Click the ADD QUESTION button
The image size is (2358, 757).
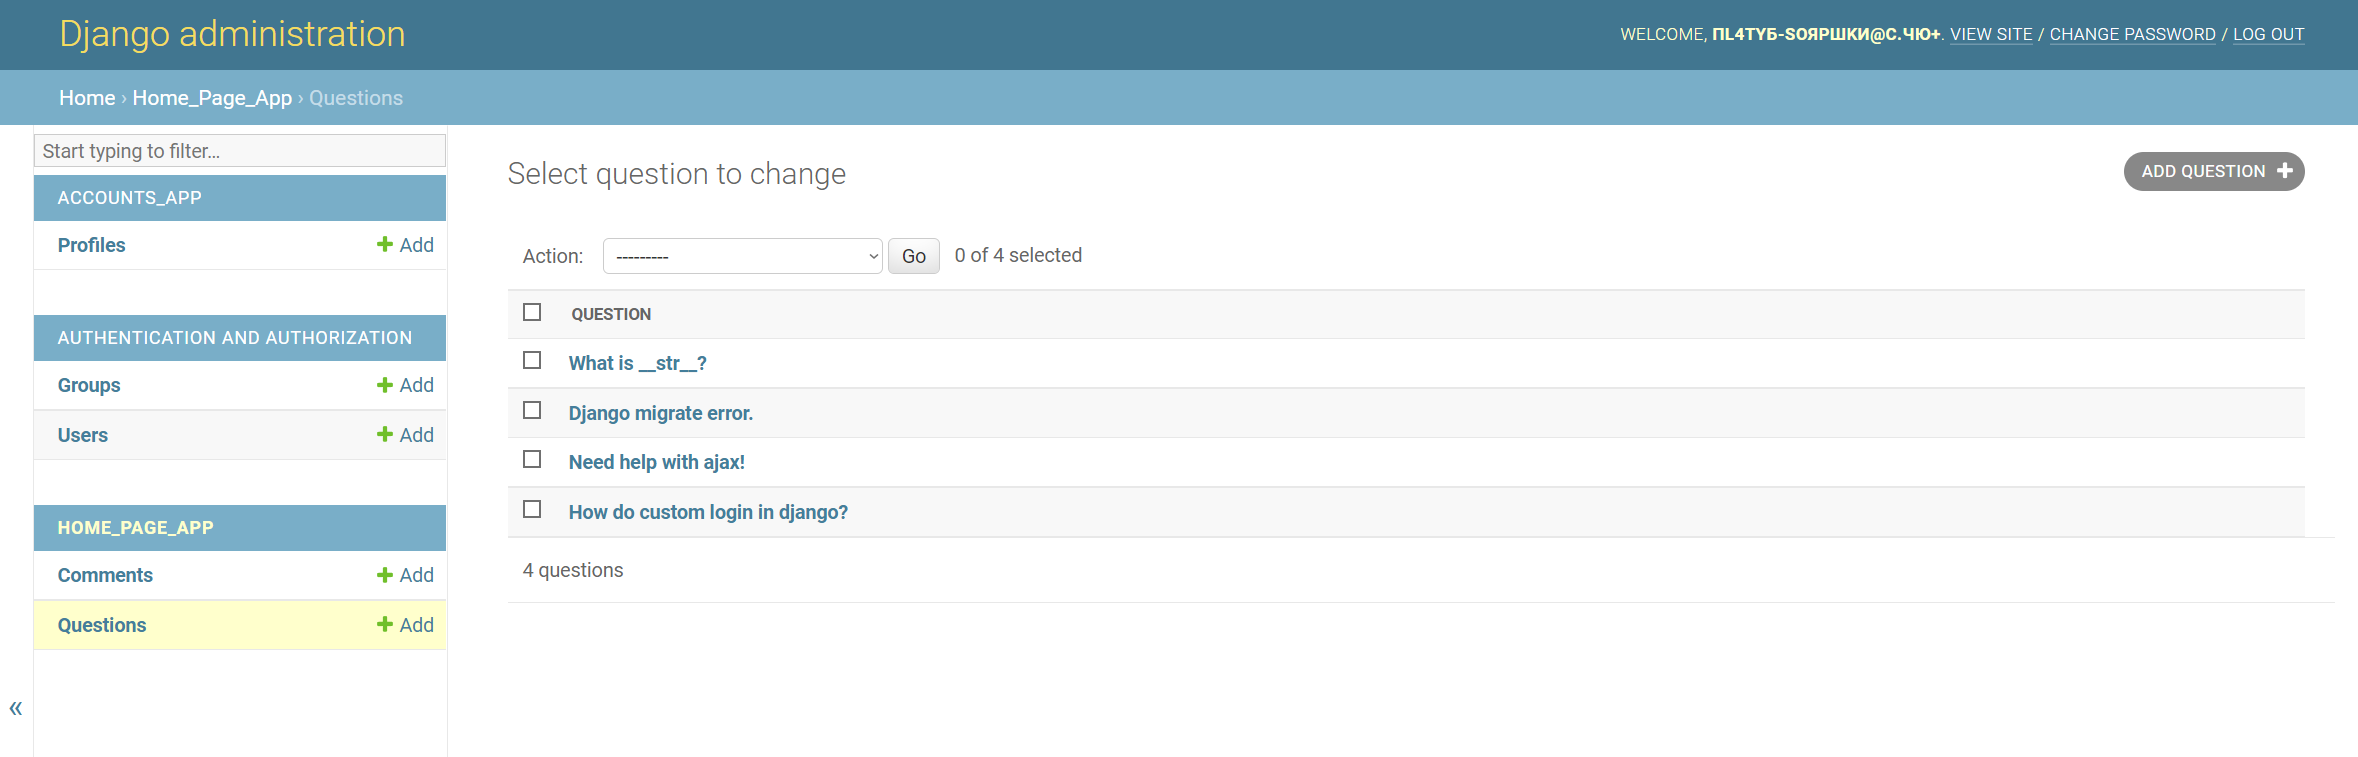(2214, 171)
